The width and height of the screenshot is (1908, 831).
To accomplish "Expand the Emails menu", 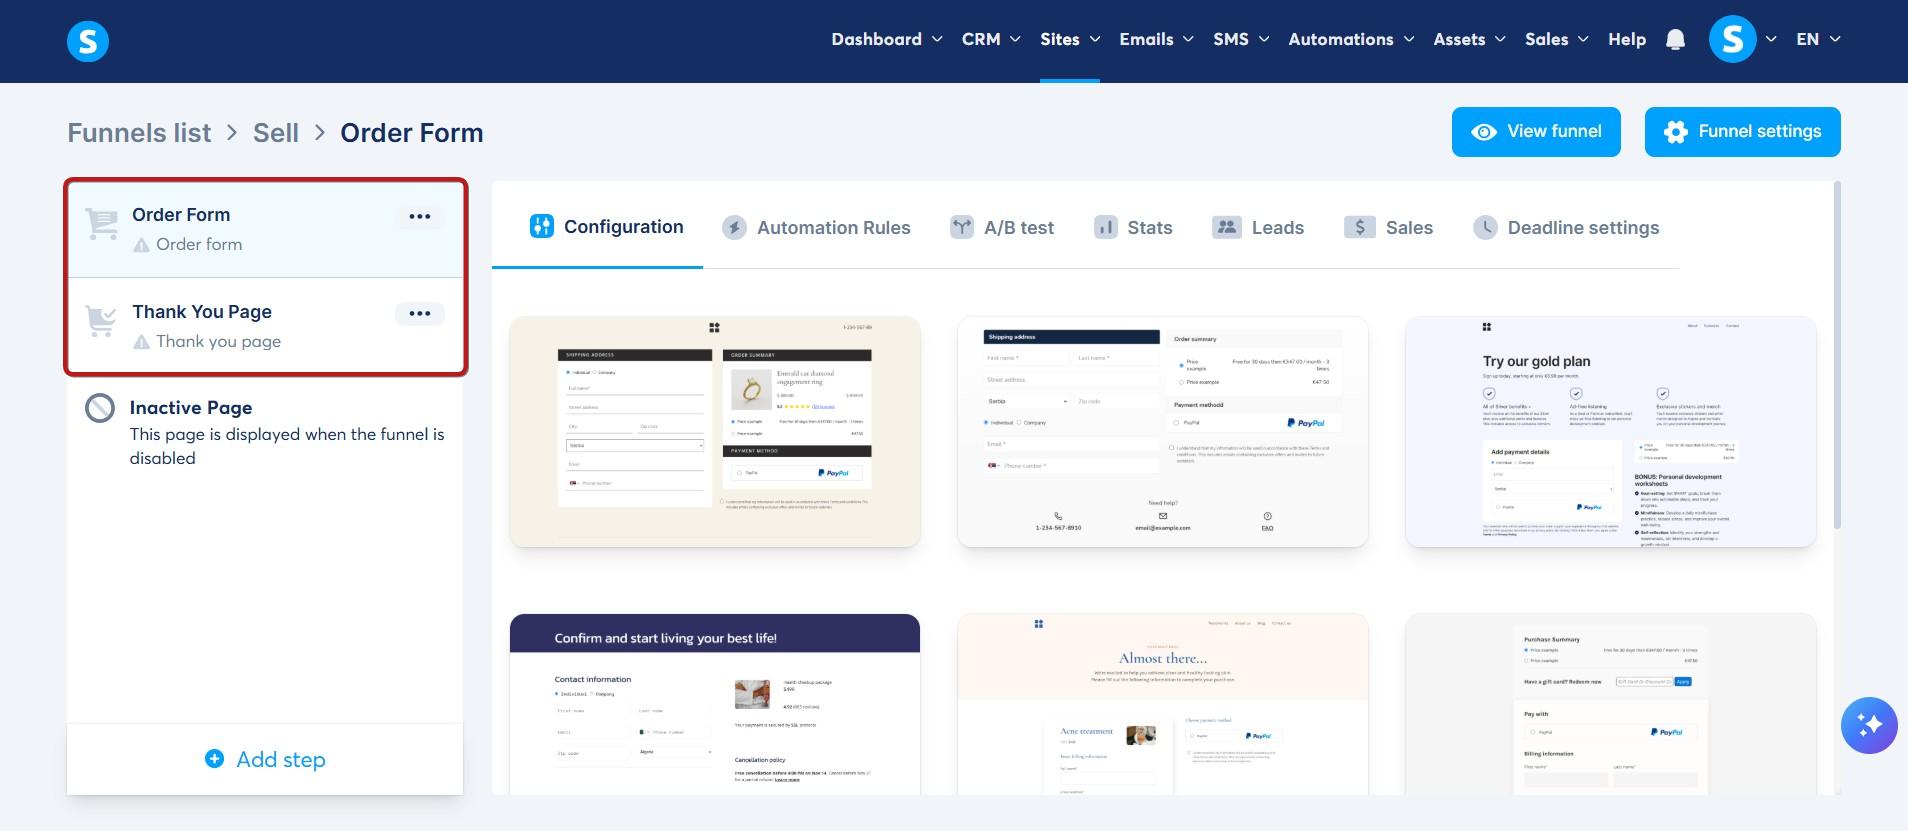I will 1156,39.
